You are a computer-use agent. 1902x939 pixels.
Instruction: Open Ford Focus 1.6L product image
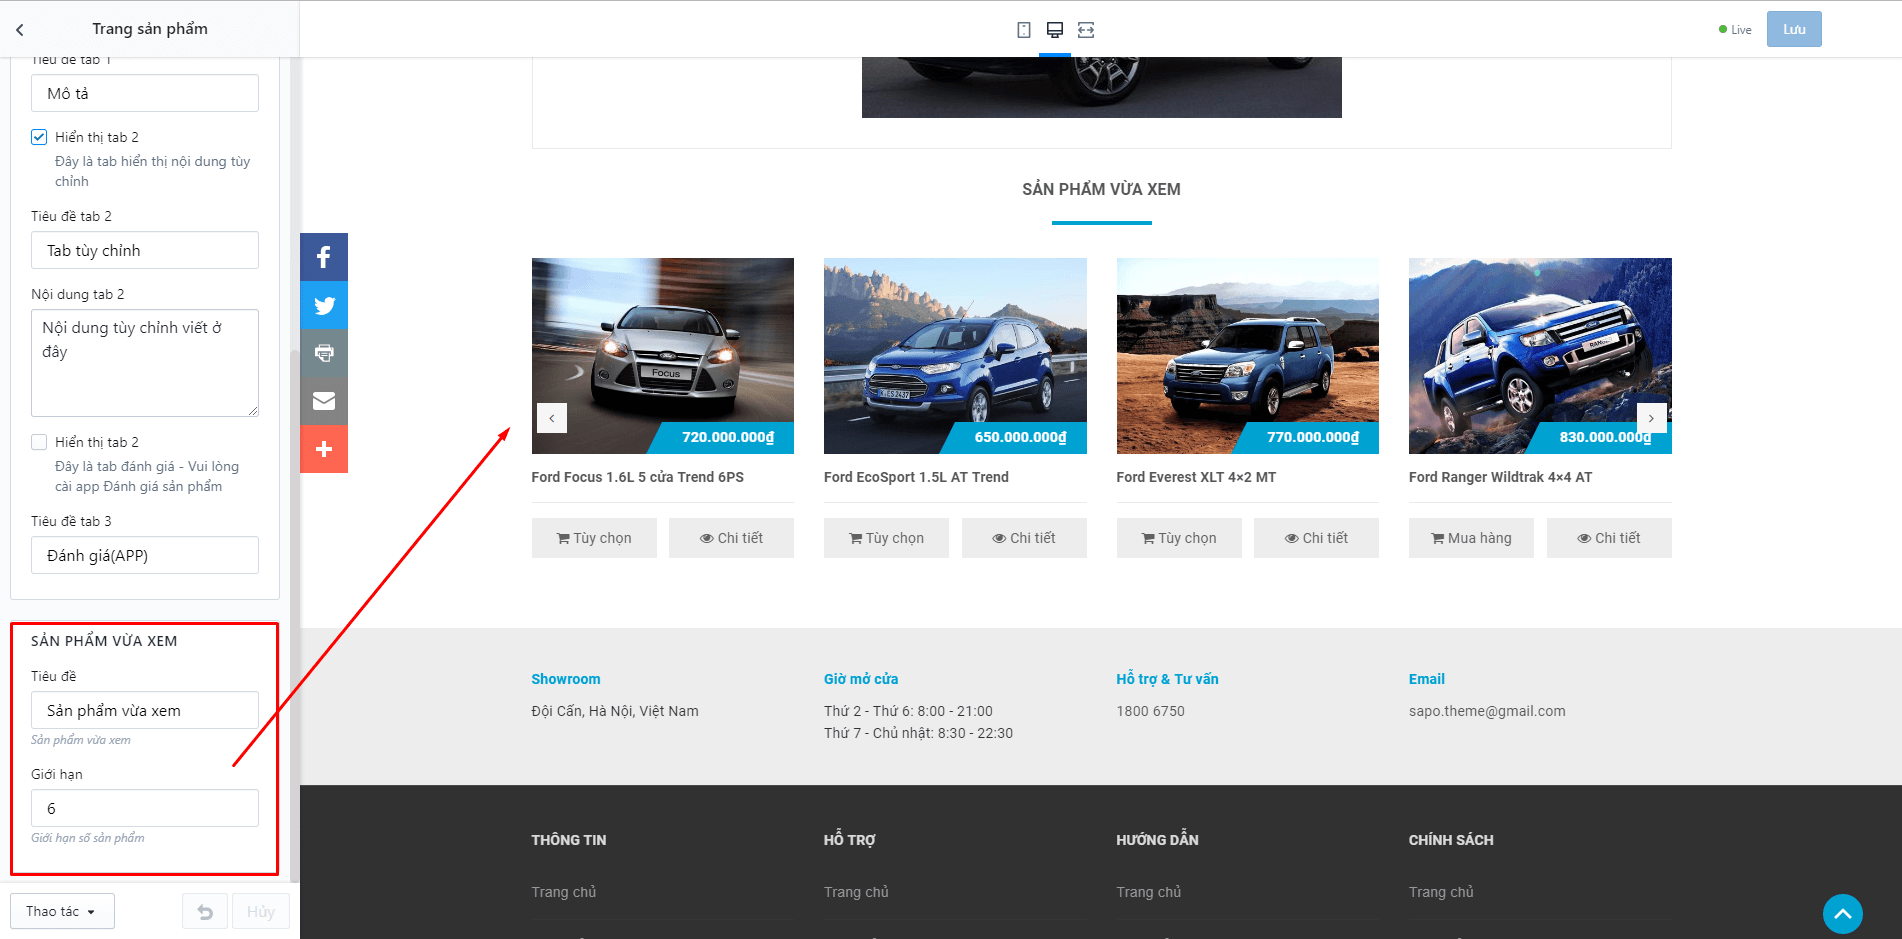(663, 356)
